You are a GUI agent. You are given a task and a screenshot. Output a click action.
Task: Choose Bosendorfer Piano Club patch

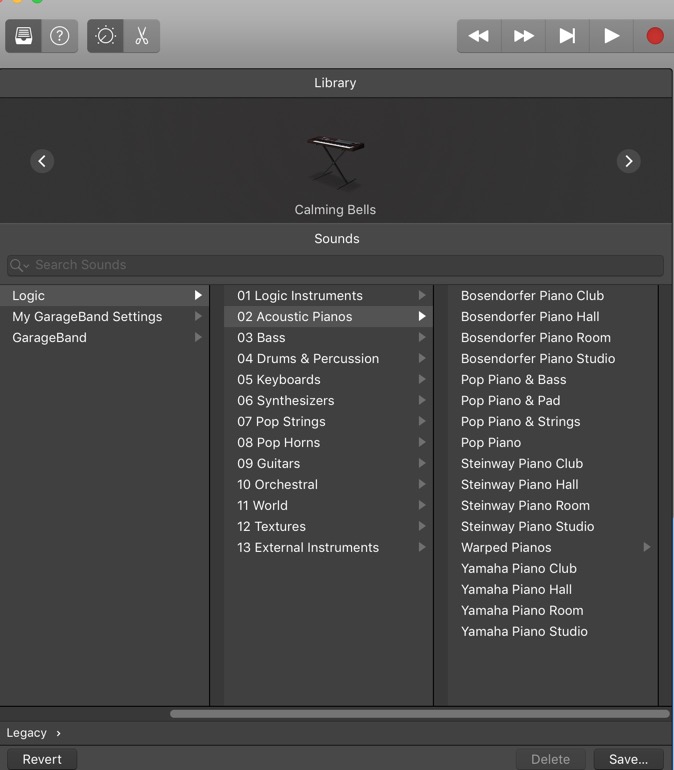552,296
